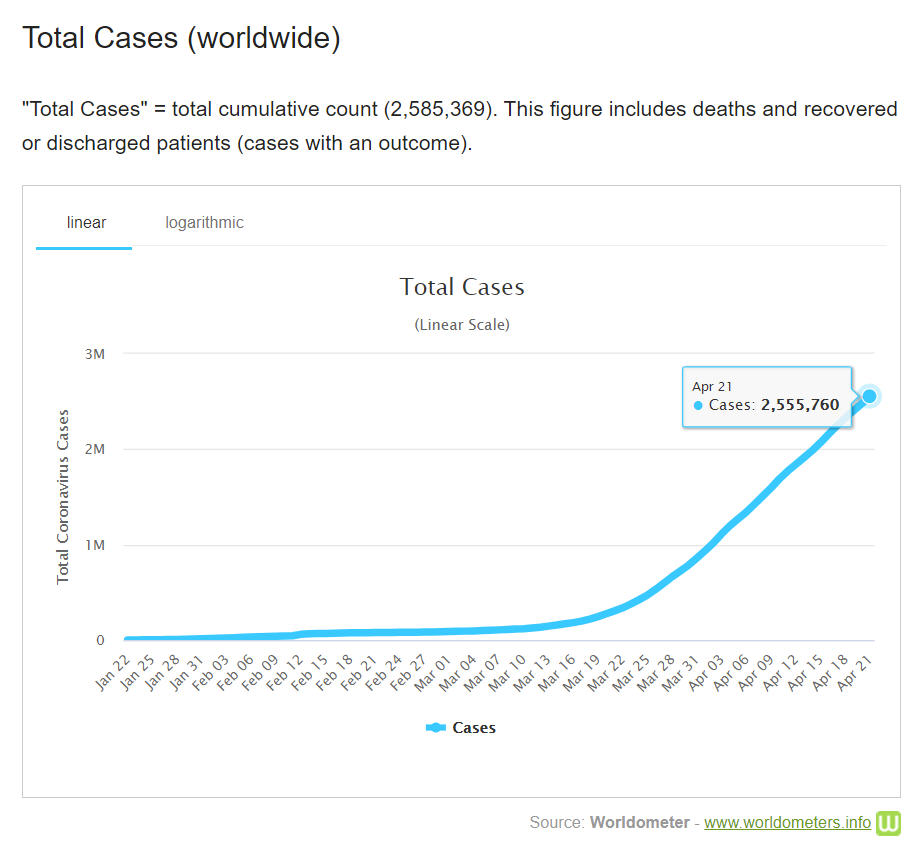Click the 'Total Cases (worldwide)' heading
Viewport: 913px width, 850px height.
click(x=181, y=38)
